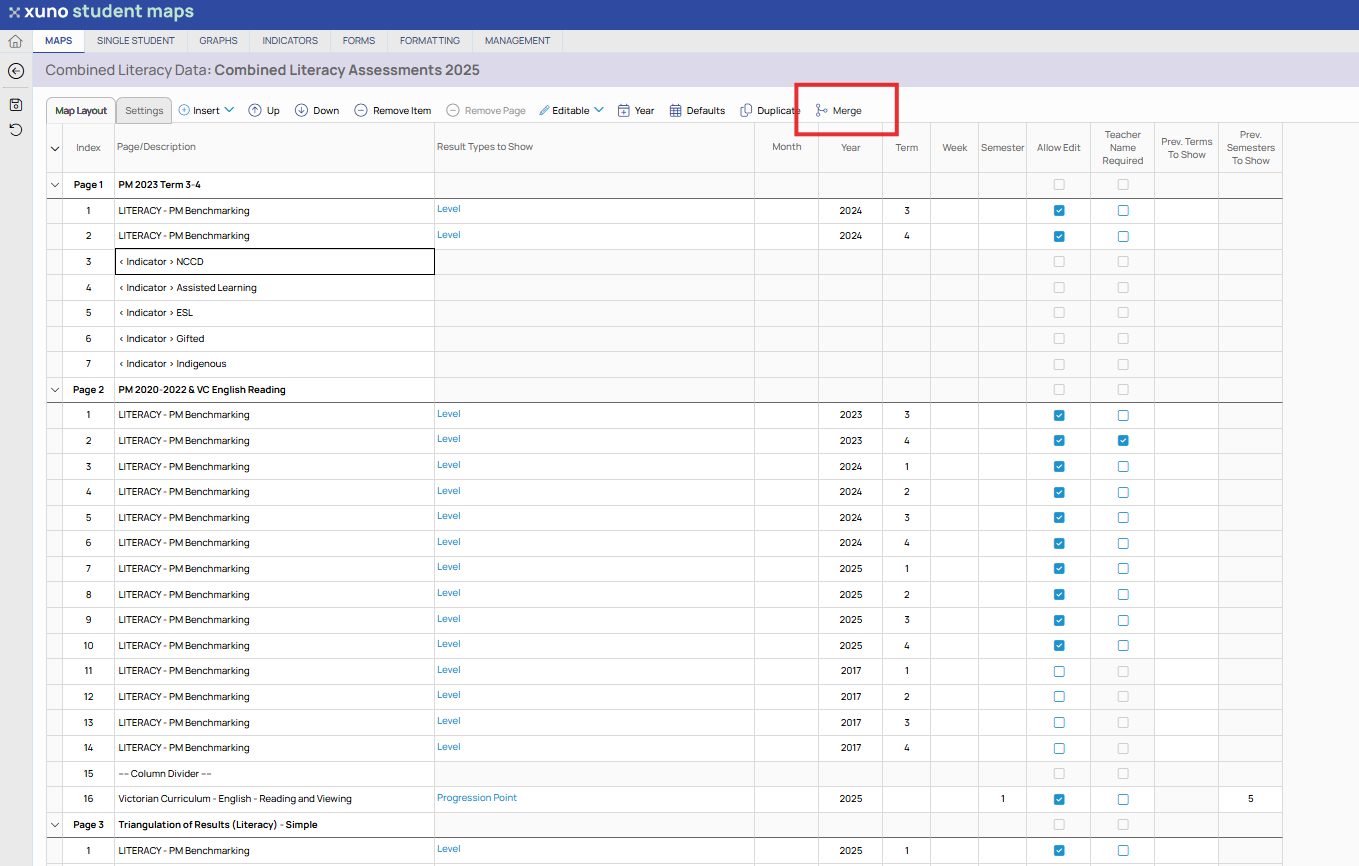
Task: Duplicate the map with the Duplicate button
Action: point(770,111)
